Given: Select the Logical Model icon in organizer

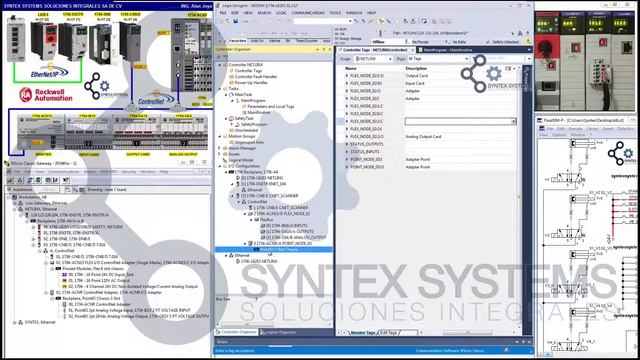Looking at the screenshot, I should 225,160.
